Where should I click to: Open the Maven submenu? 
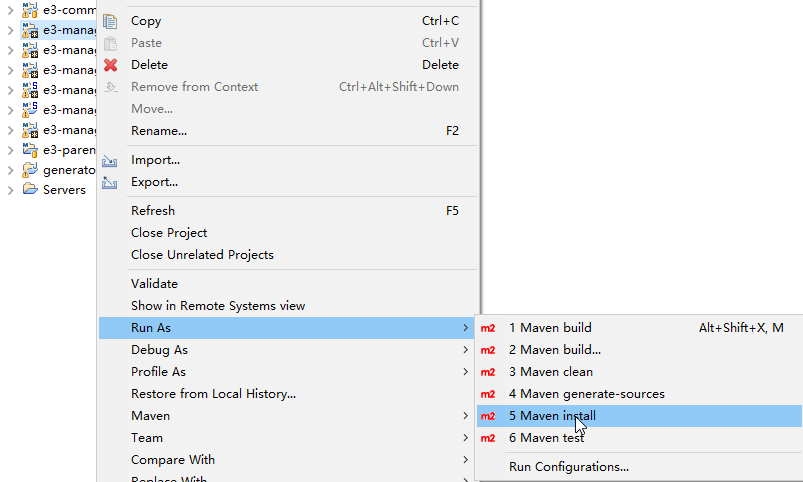click(x=151, y=416)
